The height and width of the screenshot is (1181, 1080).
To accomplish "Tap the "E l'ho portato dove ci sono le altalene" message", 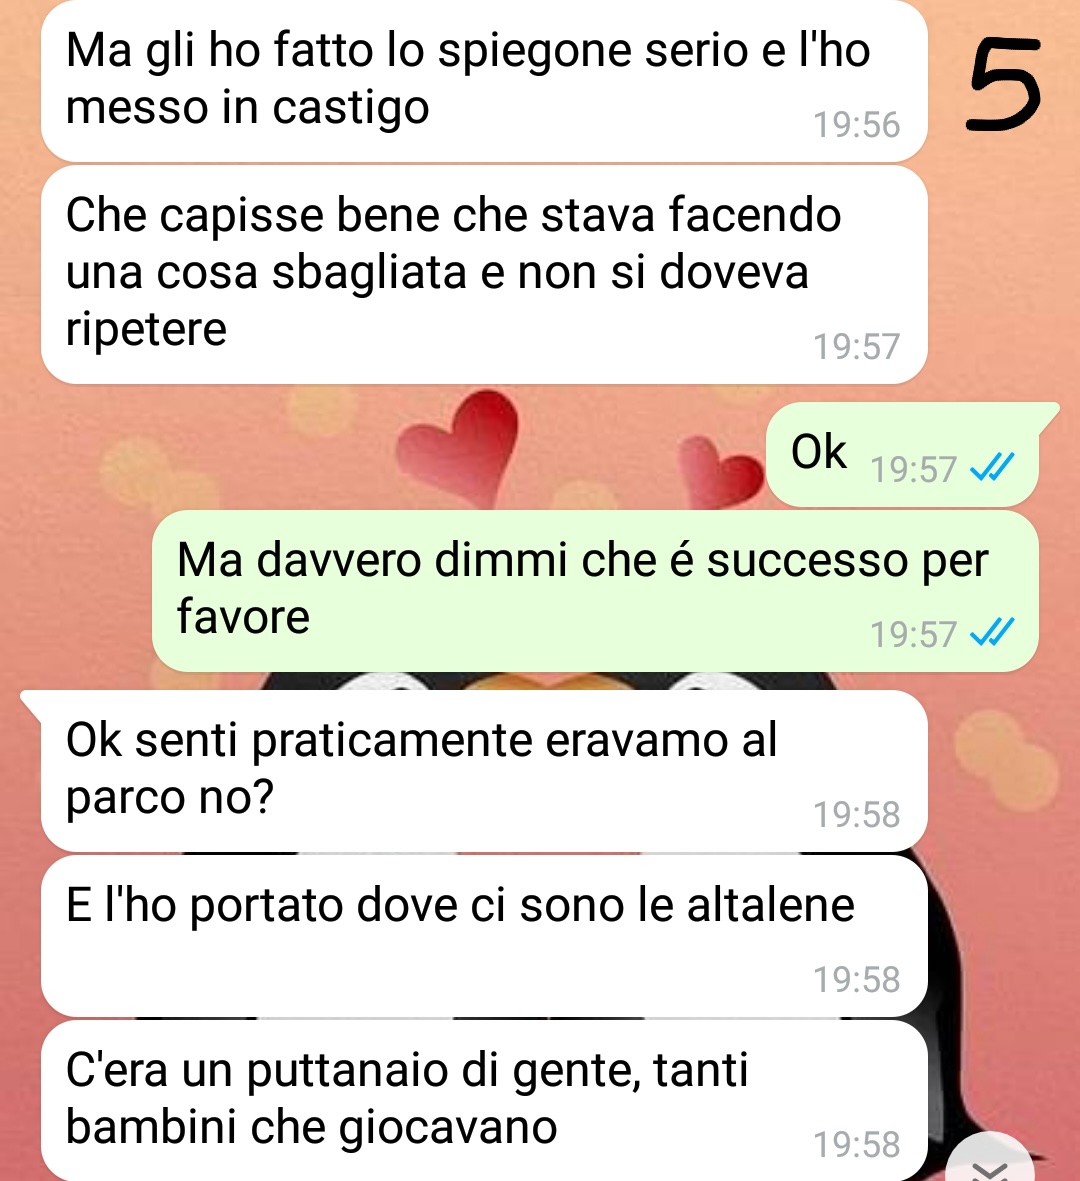I will [x=484, y=936].
